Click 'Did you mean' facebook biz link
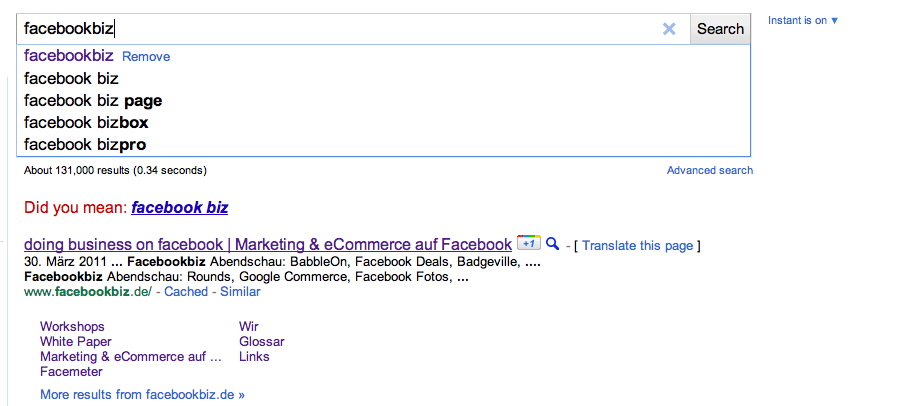This screenshot has width=900, height=406. pyautogui.click(x=180, y=208)
